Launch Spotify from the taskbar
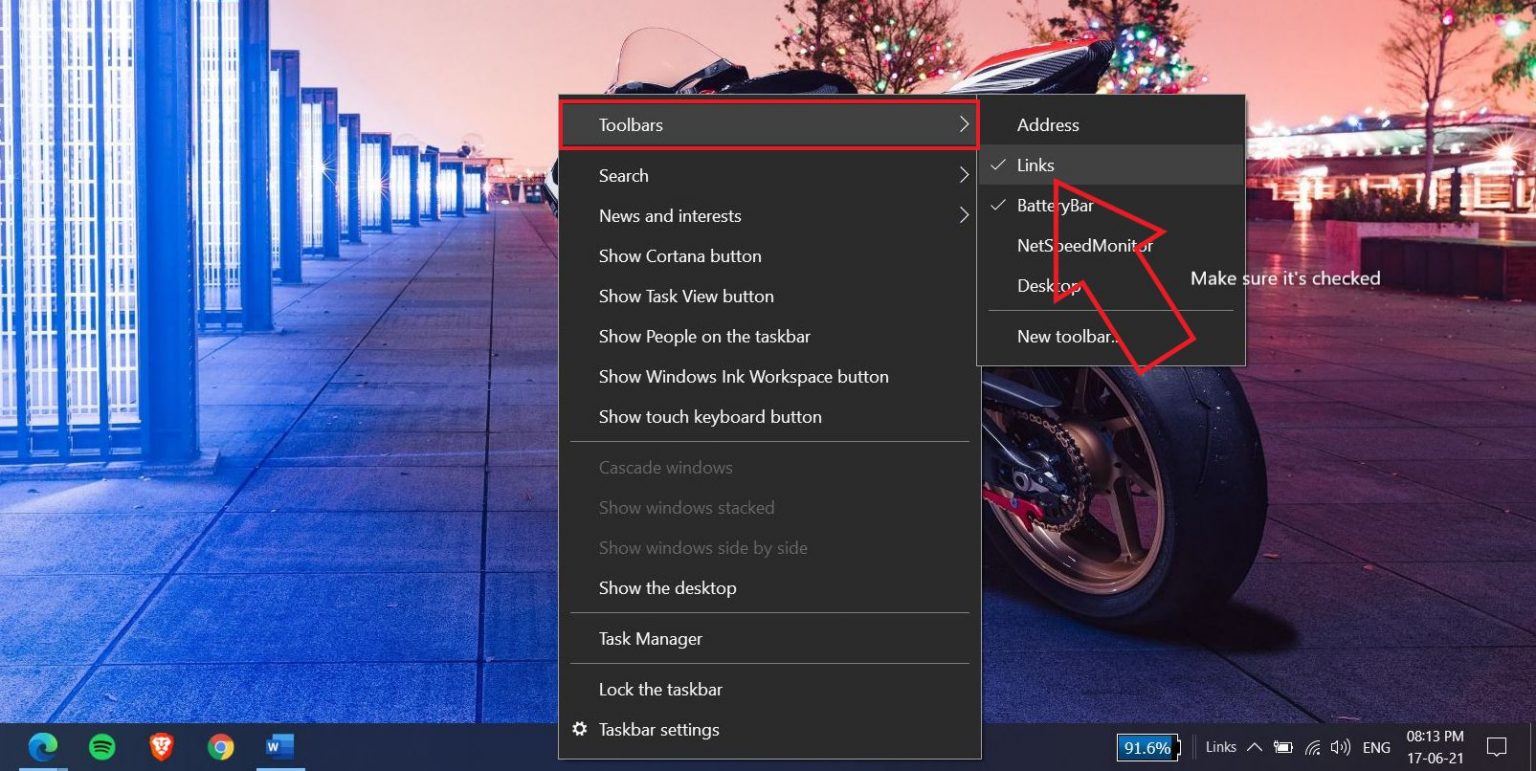The image size is (1536, 771). coord(101,746)
